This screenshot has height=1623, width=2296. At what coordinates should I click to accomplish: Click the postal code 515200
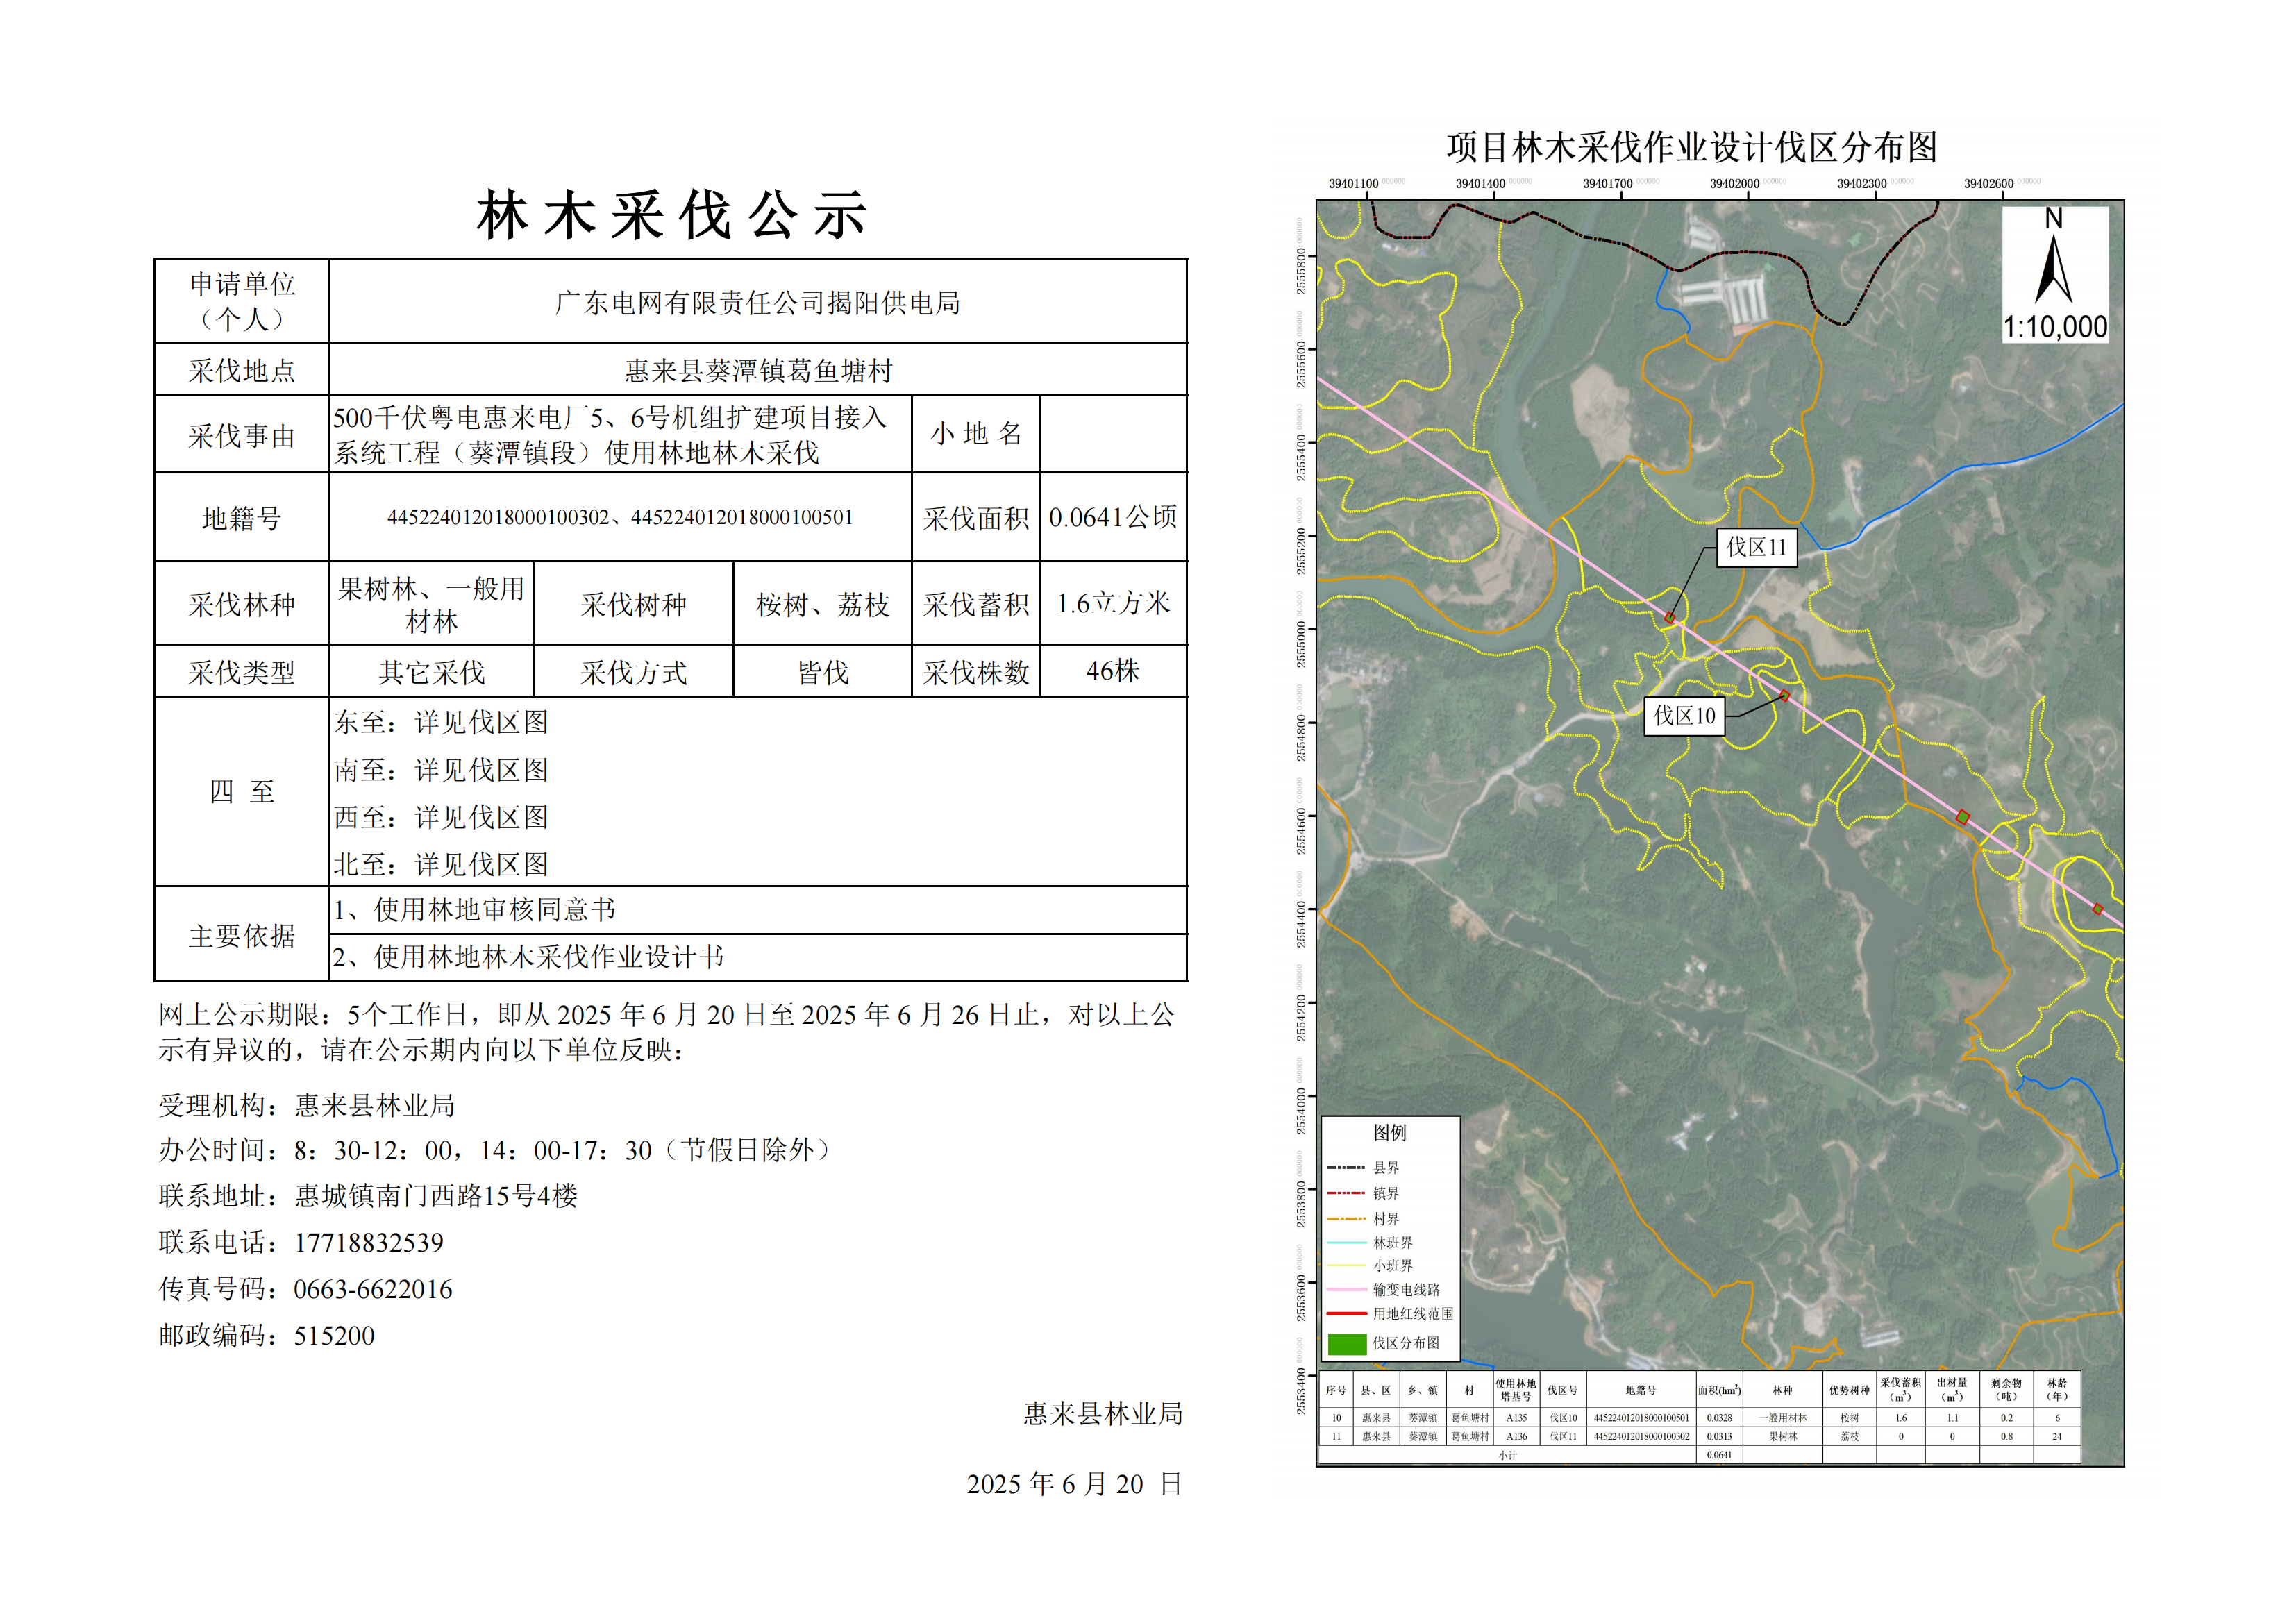click(334, 1336)
